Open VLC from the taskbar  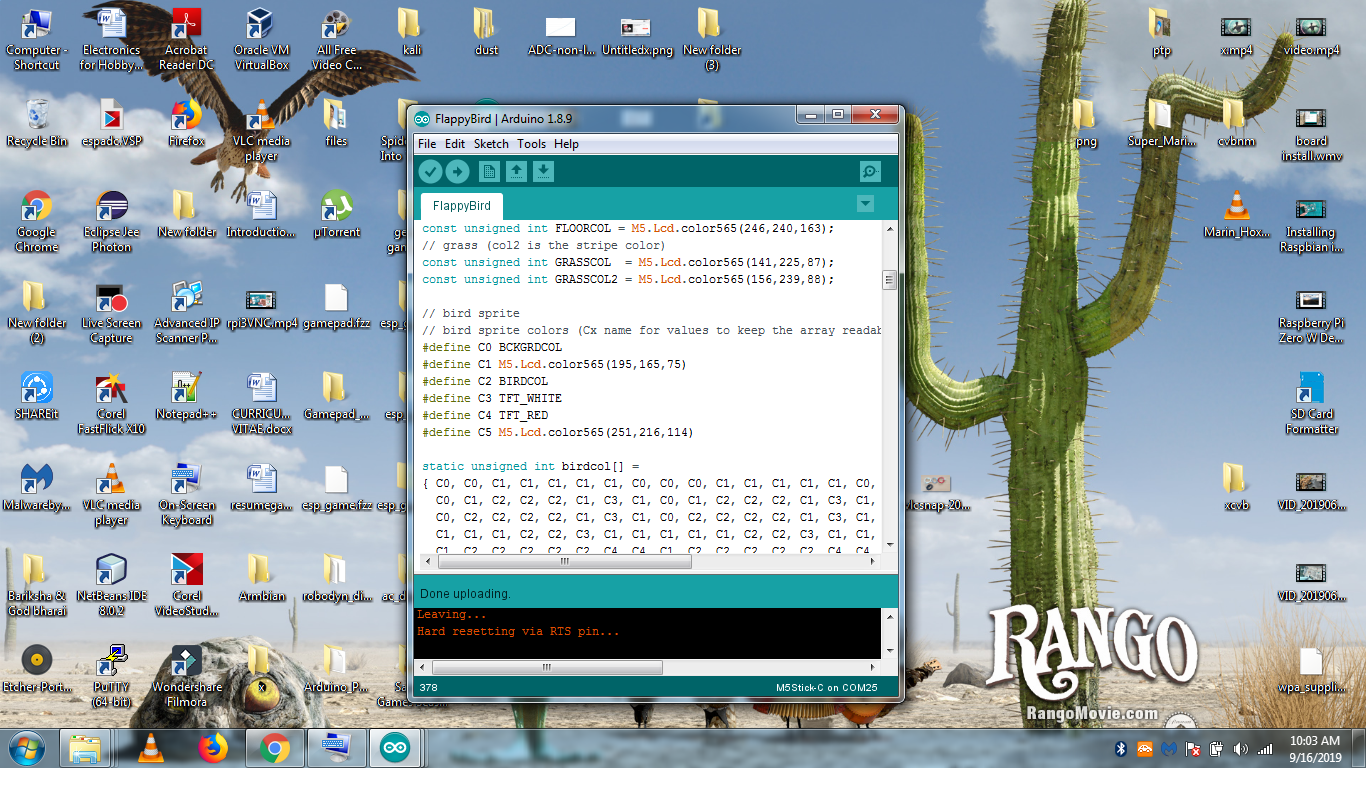point(151,748)
